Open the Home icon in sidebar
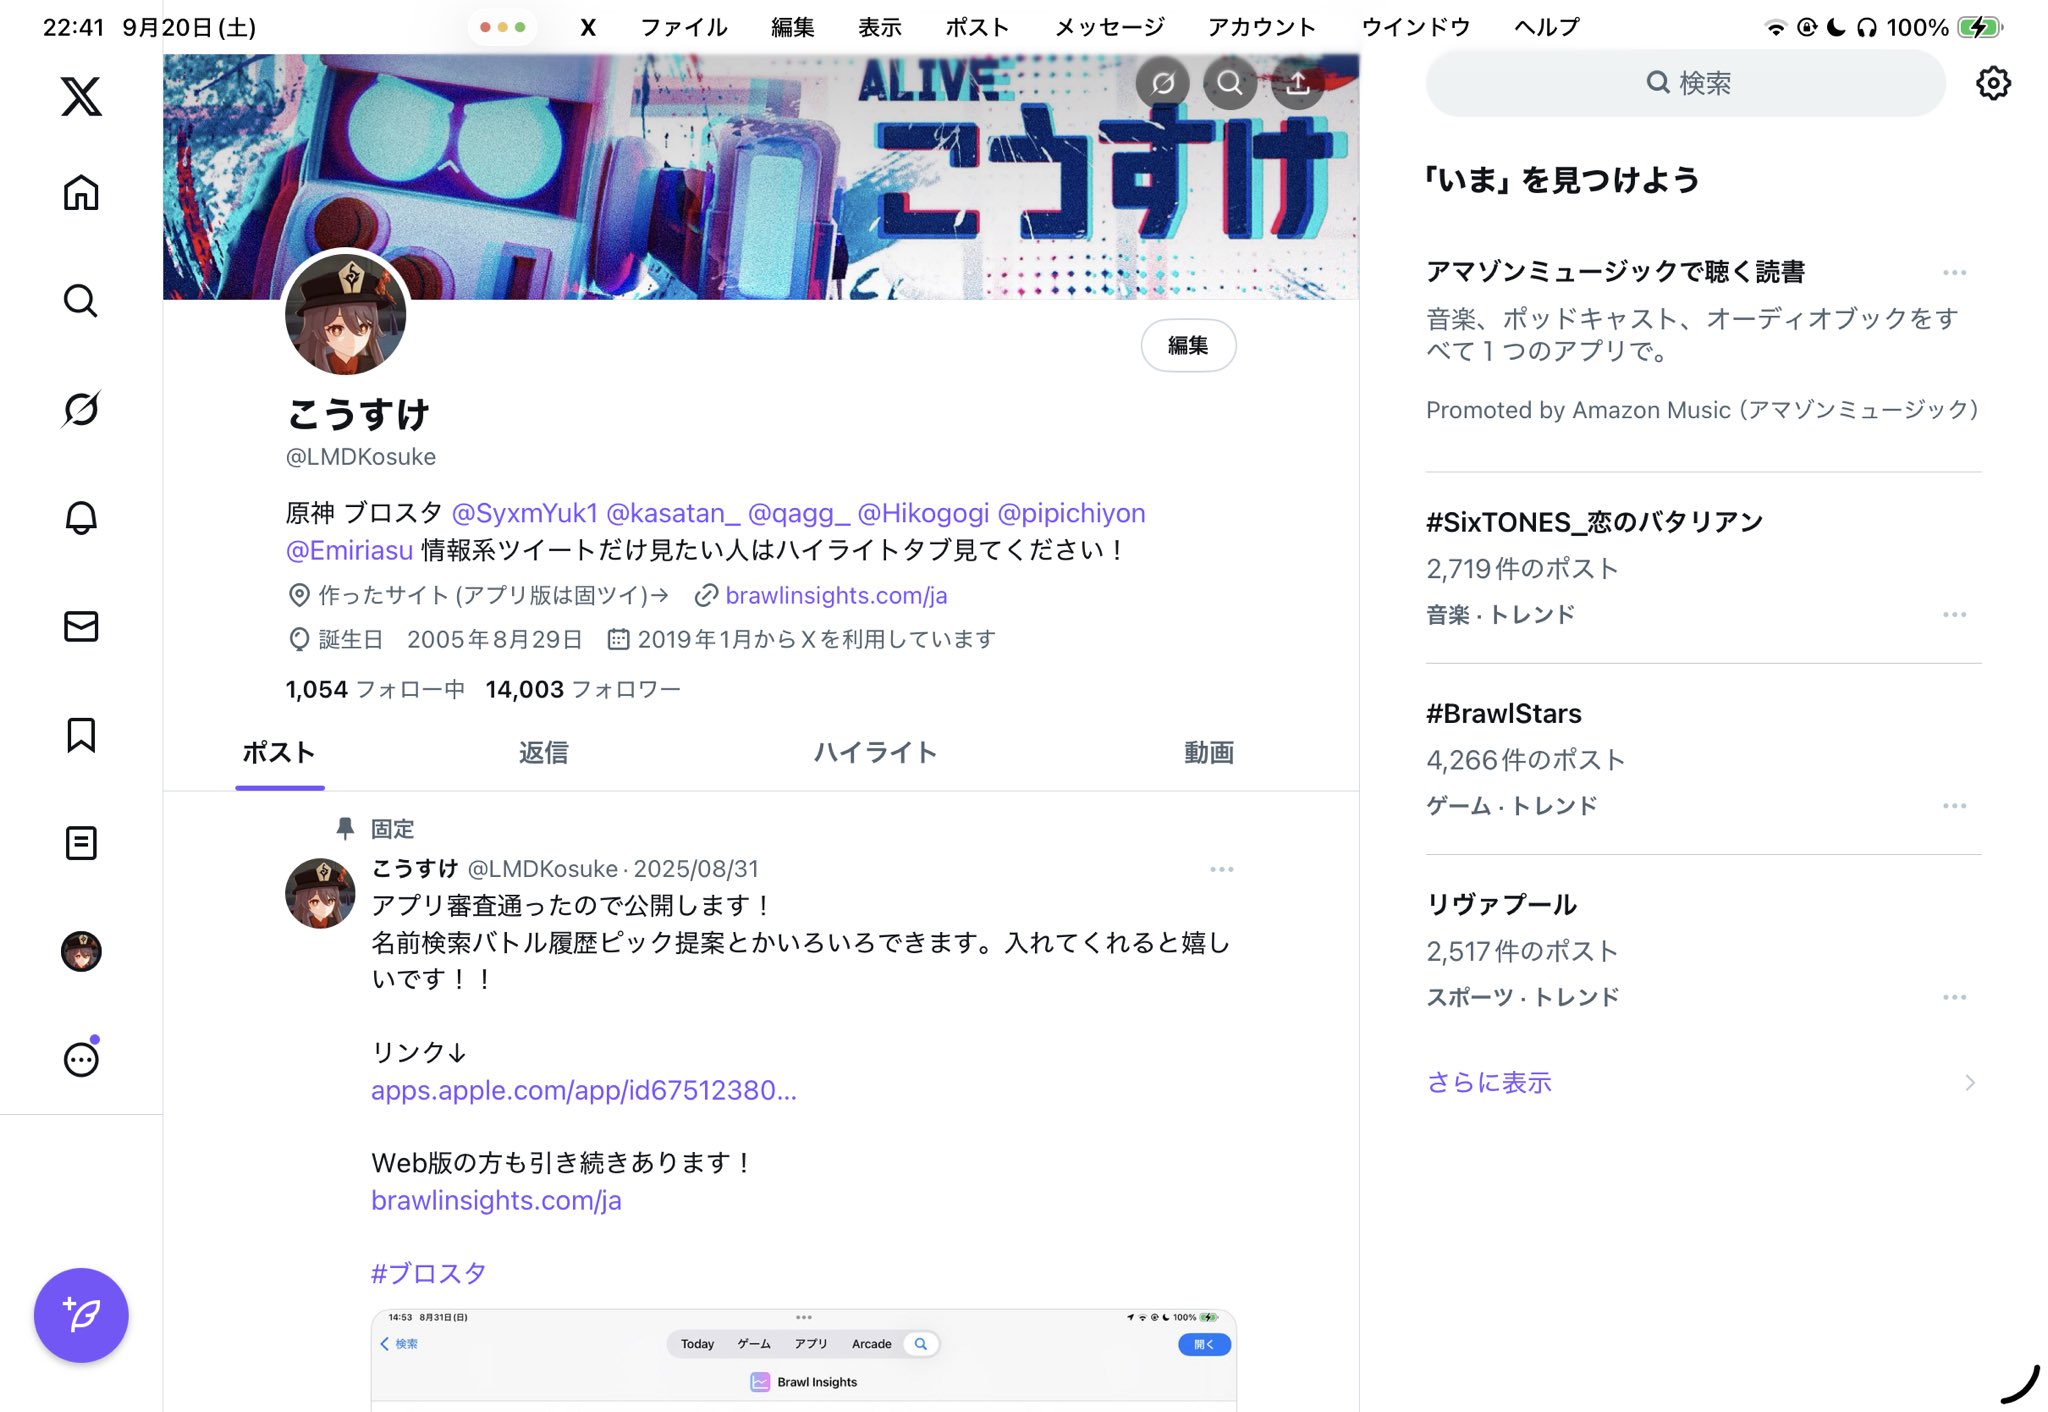Viewport: 2048px width, 1412px height. click(x=81, y=193)
